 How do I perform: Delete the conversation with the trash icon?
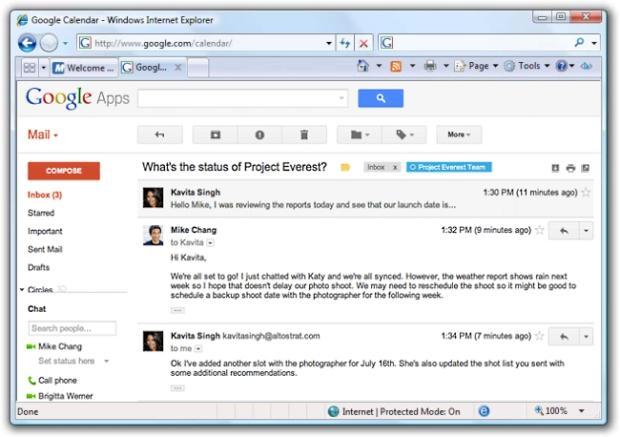click(304, 135)
